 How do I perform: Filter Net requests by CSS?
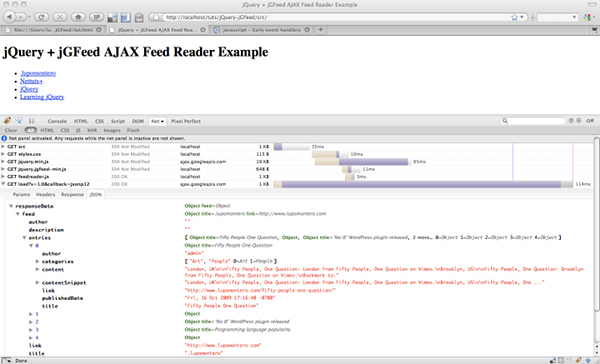tap(65, 130)
